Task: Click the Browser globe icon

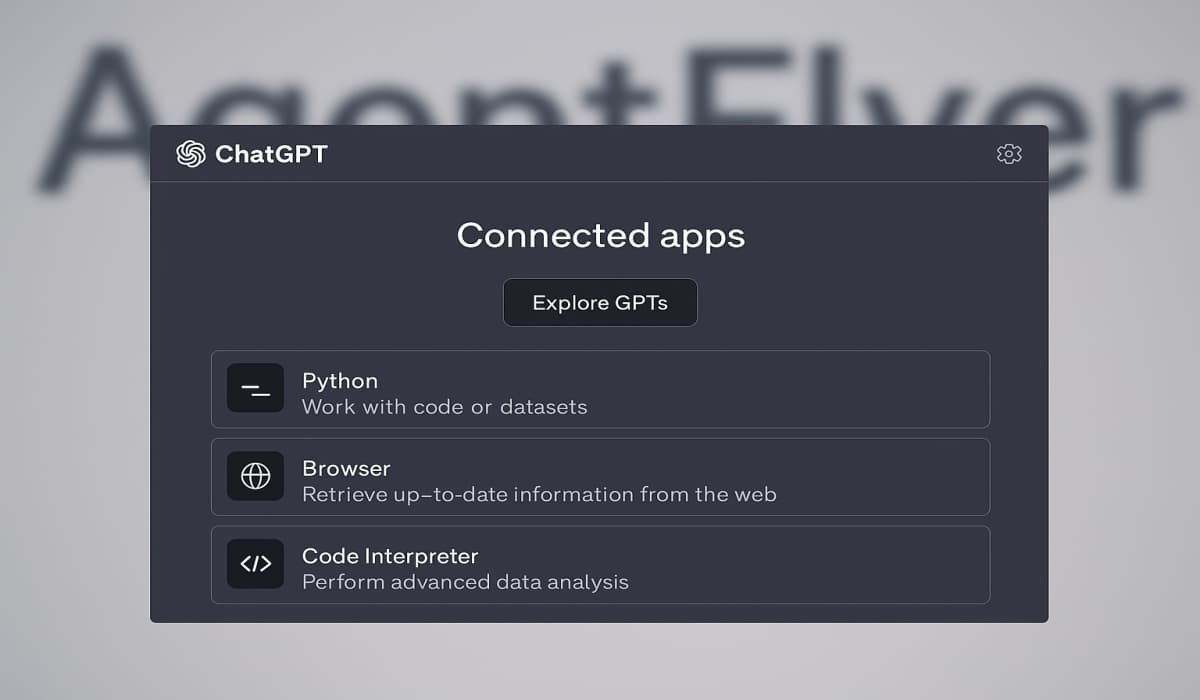Action: coord(256,476)
